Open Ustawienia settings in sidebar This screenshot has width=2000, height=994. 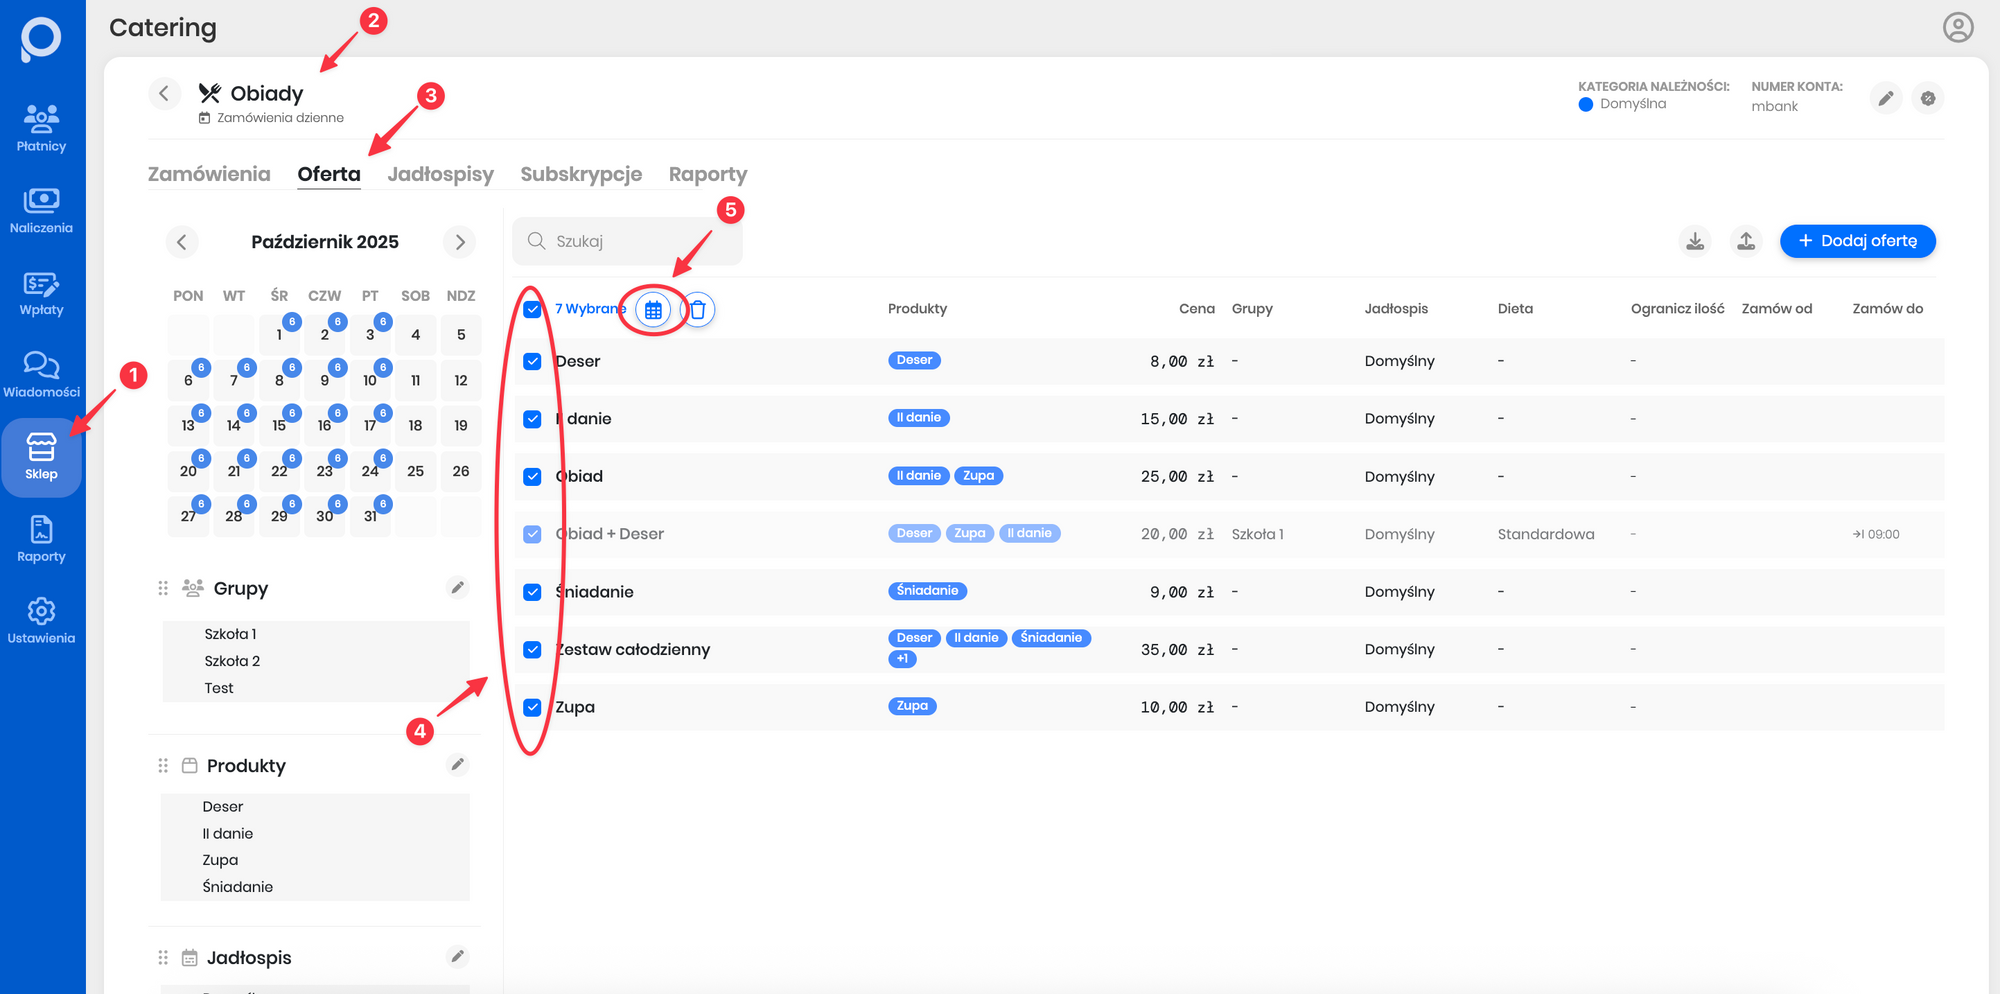coord(41,620)
